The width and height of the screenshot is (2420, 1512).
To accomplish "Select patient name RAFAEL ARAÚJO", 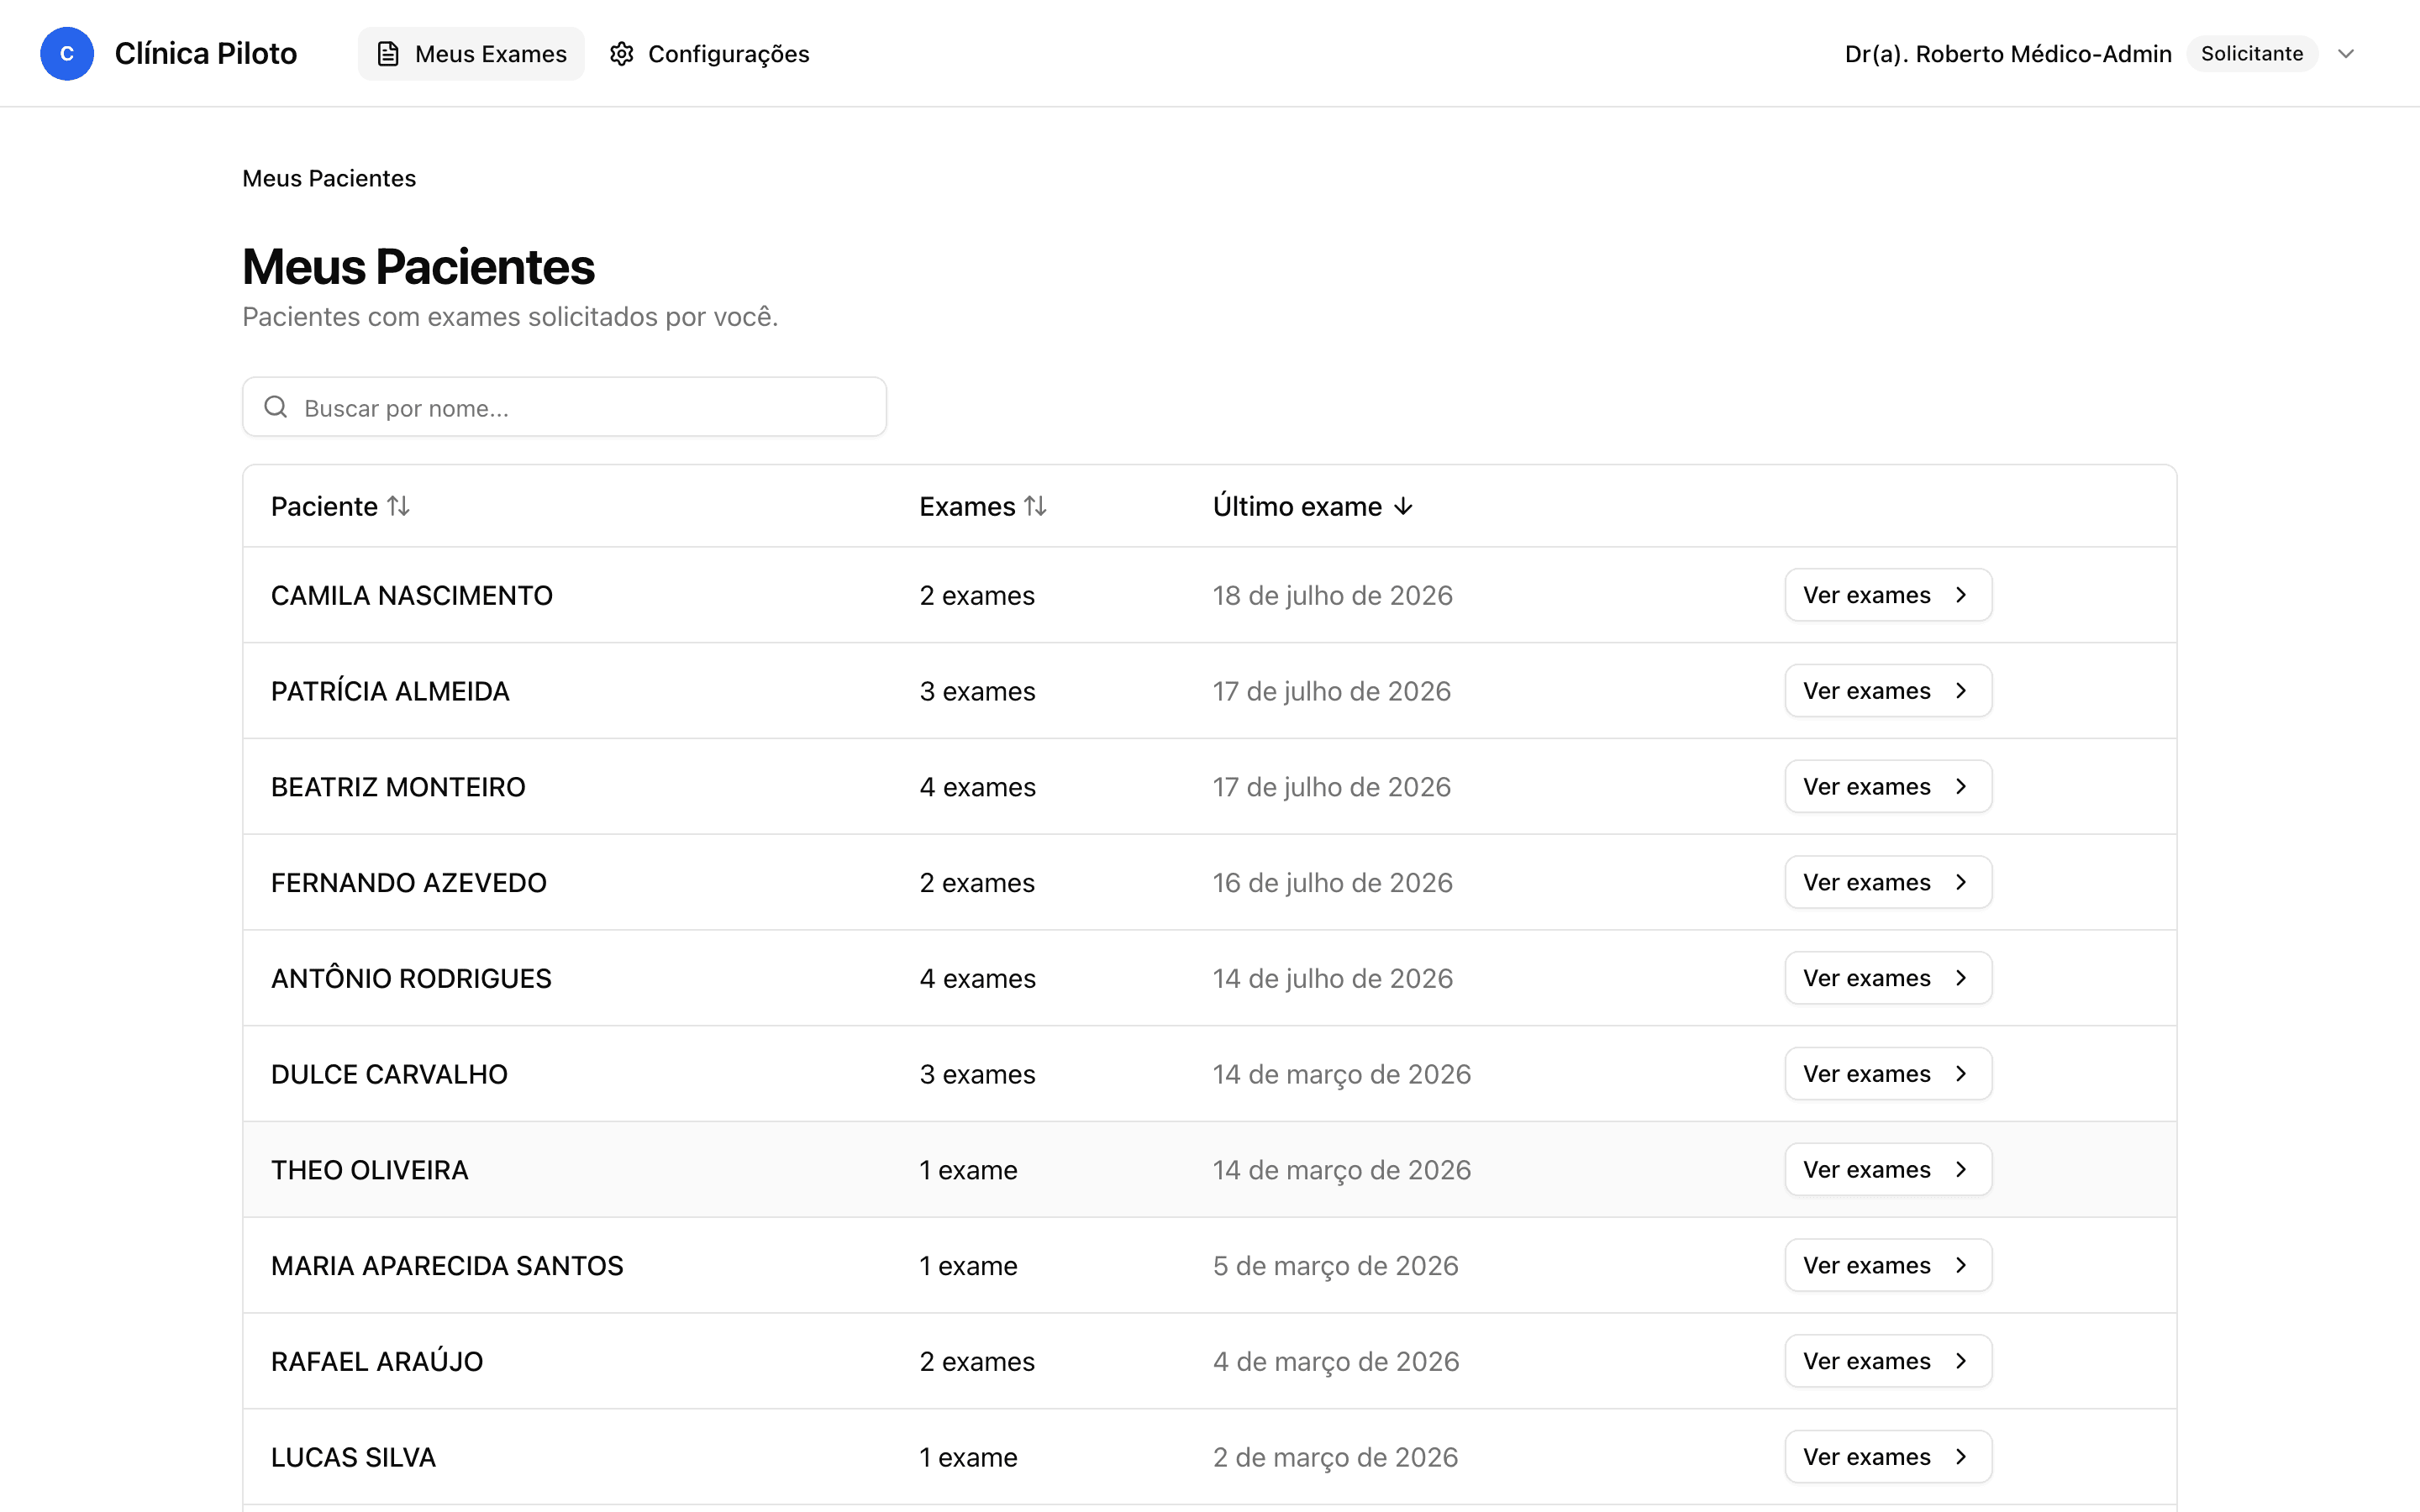I will [377, 1361].
